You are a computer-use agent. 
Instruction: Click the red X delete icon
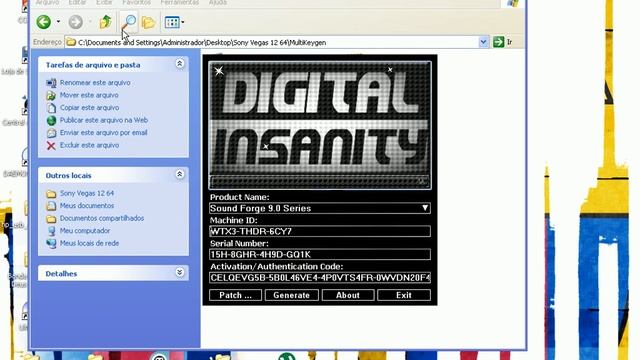point(51,146)
